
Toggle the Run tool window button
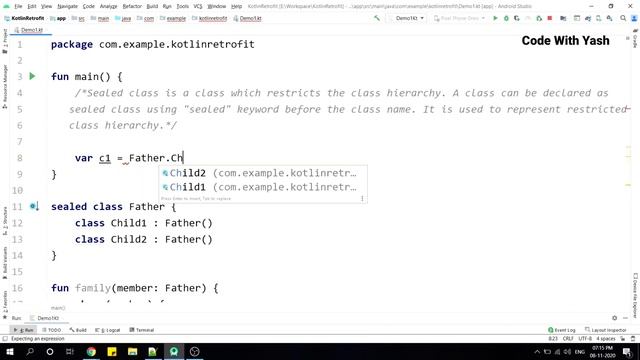pos(23,330)
